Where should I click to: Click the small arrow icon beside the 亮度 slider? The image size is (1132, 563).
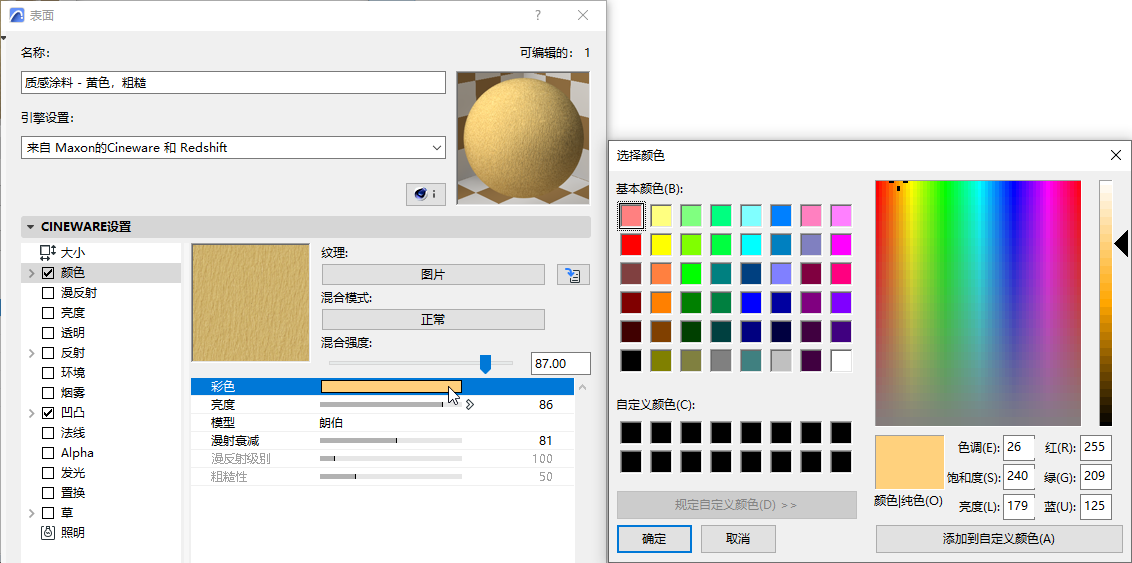[470, 405]
